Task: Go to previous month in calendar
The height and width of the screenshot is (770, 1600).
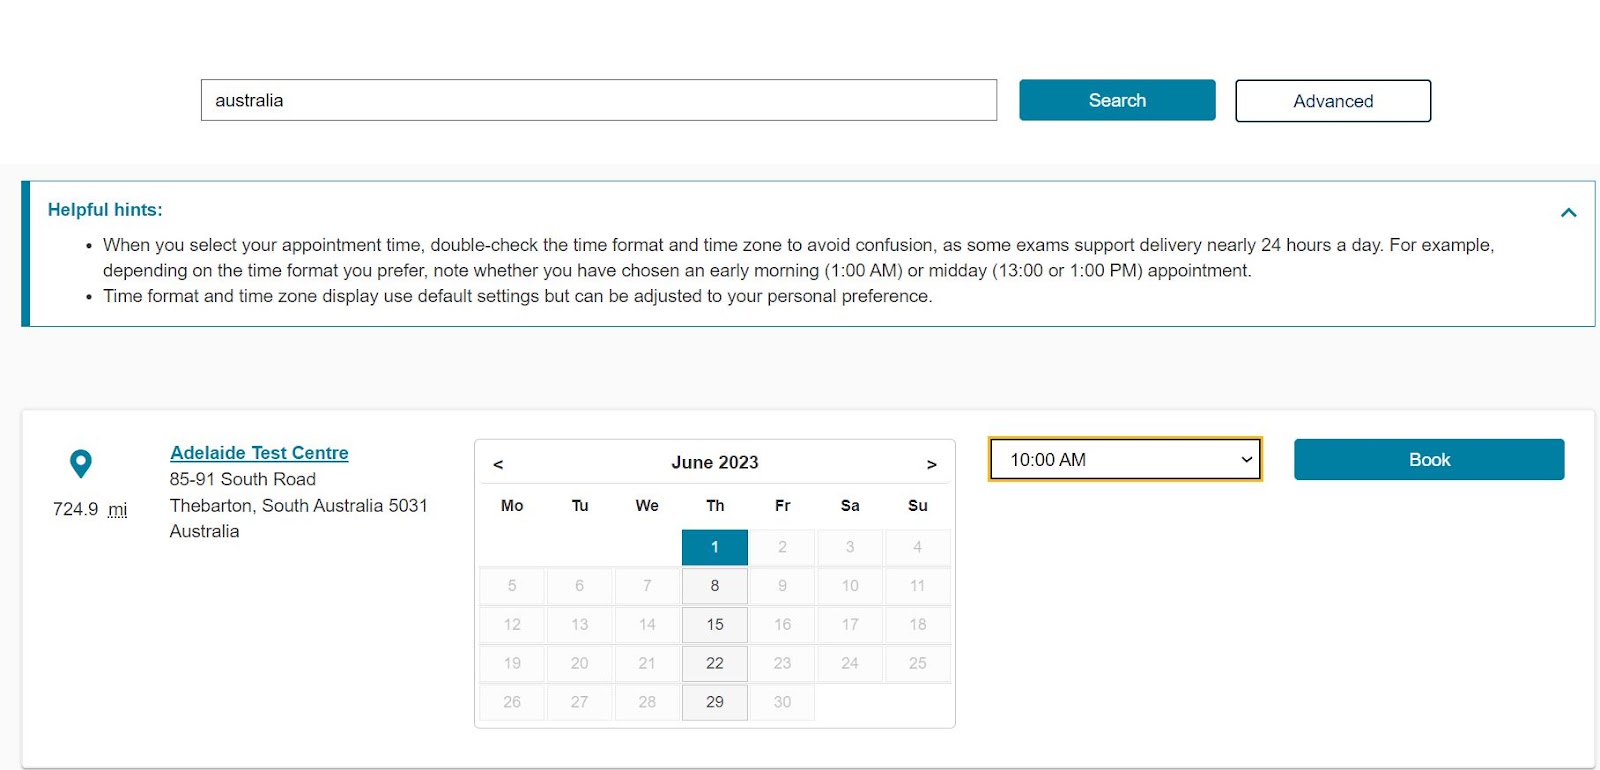Action: coord(498,464)
